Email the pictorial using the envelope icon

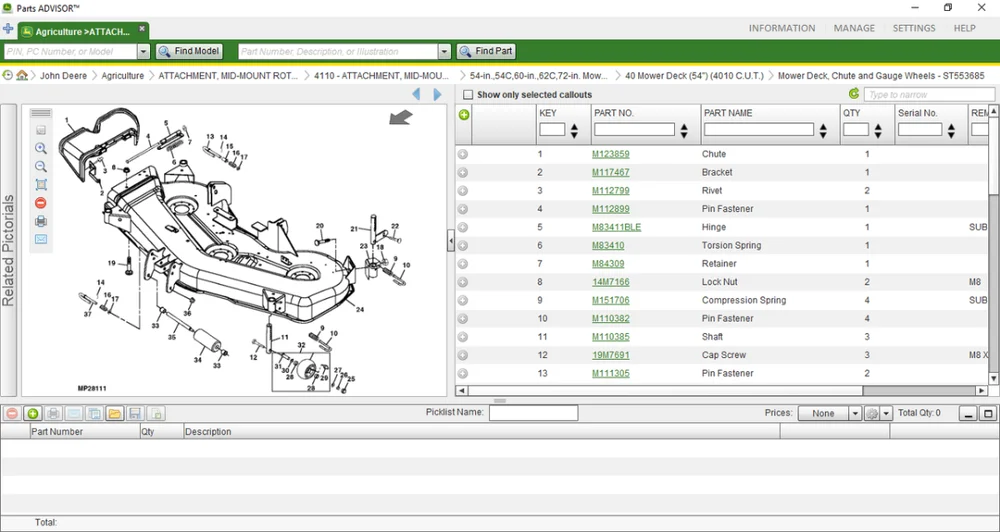coord(41,239)
